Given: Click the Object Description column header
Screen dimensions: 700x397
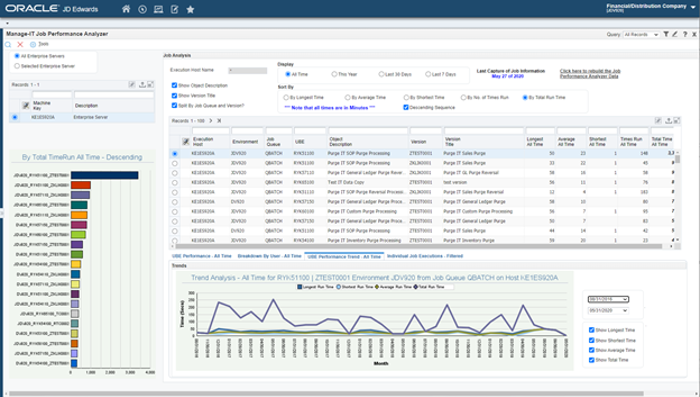Looking at the screenshot, I should 341,142.
